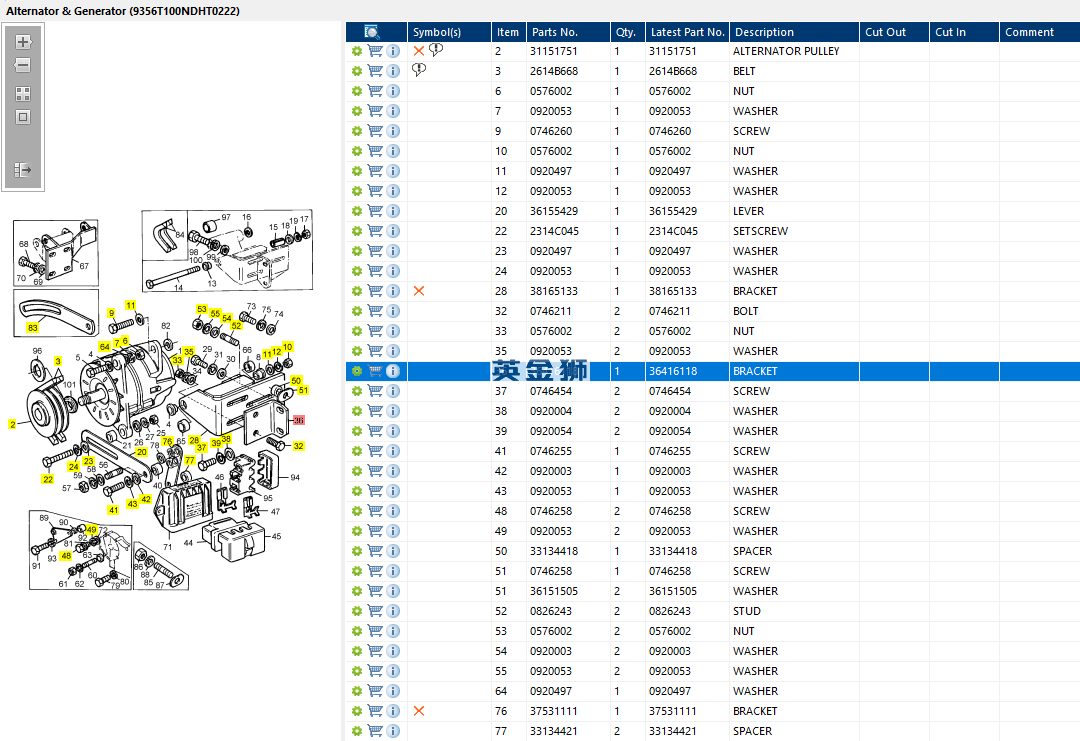This screenshot has width=1080, height=741.
Task: Click the note bubble symbol on BELT row
Action: coord(419,70)
